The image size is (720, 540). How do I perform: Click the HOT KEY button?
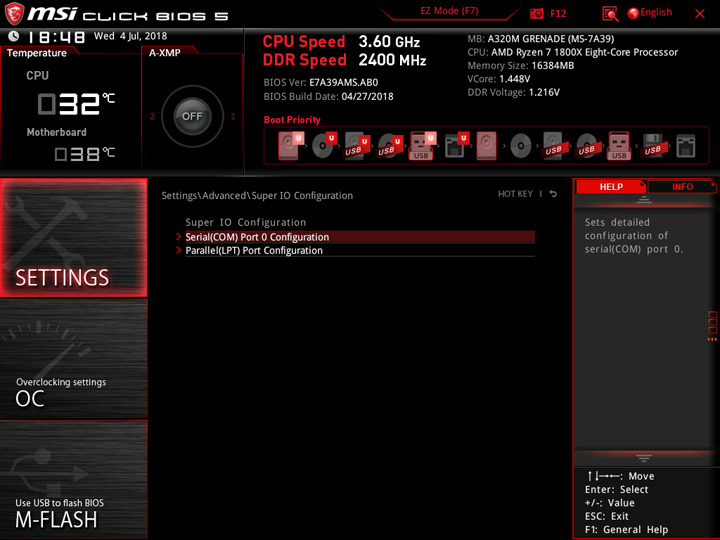tap(515, 194)
